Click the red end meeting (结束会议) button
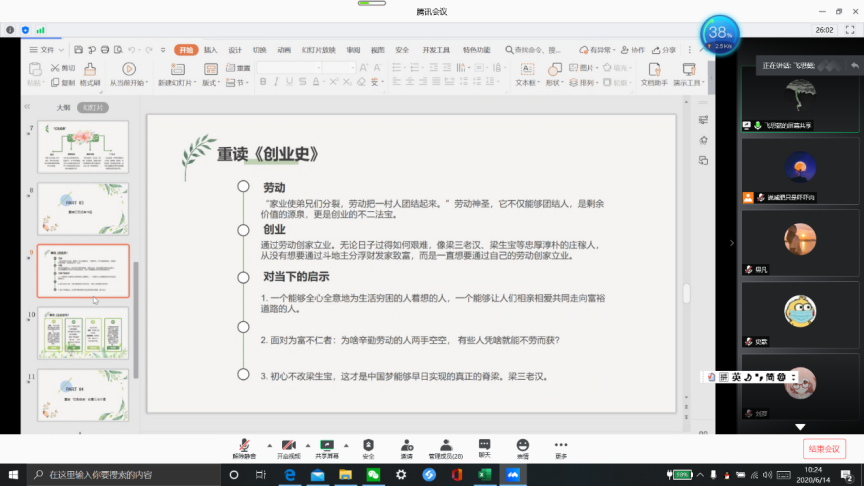This screenshot has width=864, height=486. click(824, 449)
